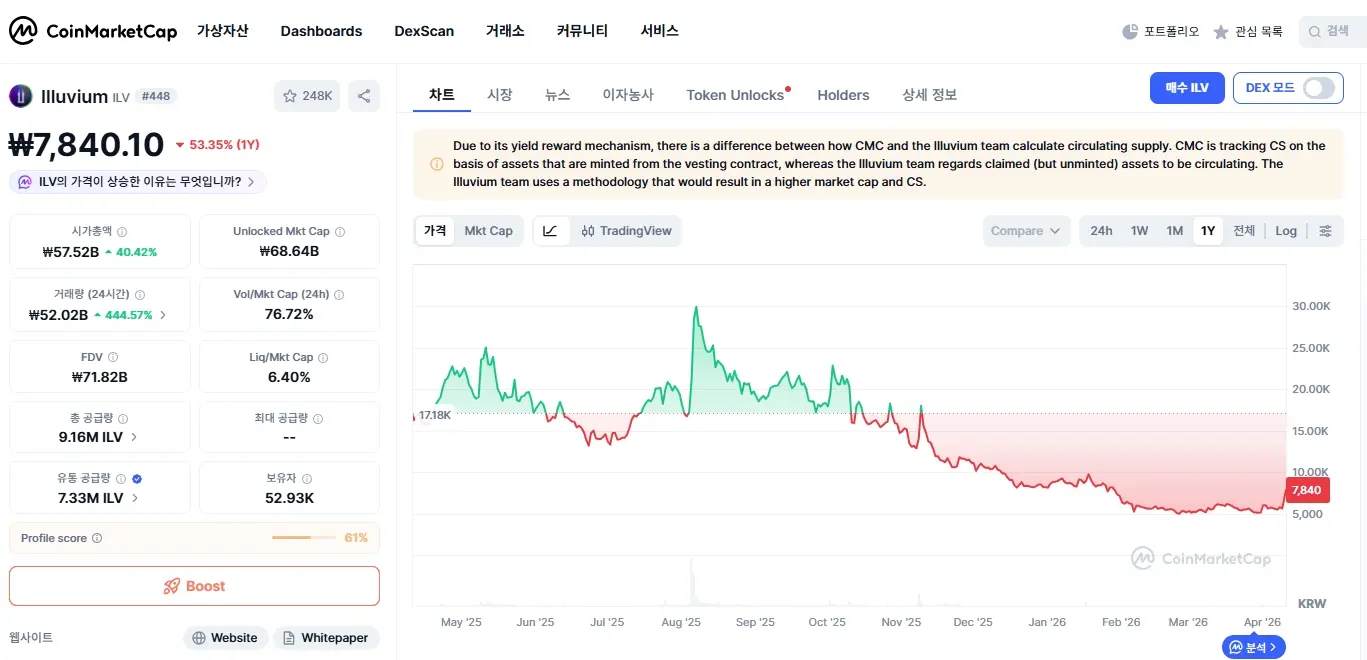Image resolution: width=1367 pixels, height=660 pixels.
Task: Open the 커뮤니티 menu
Action: pos(582,31)
